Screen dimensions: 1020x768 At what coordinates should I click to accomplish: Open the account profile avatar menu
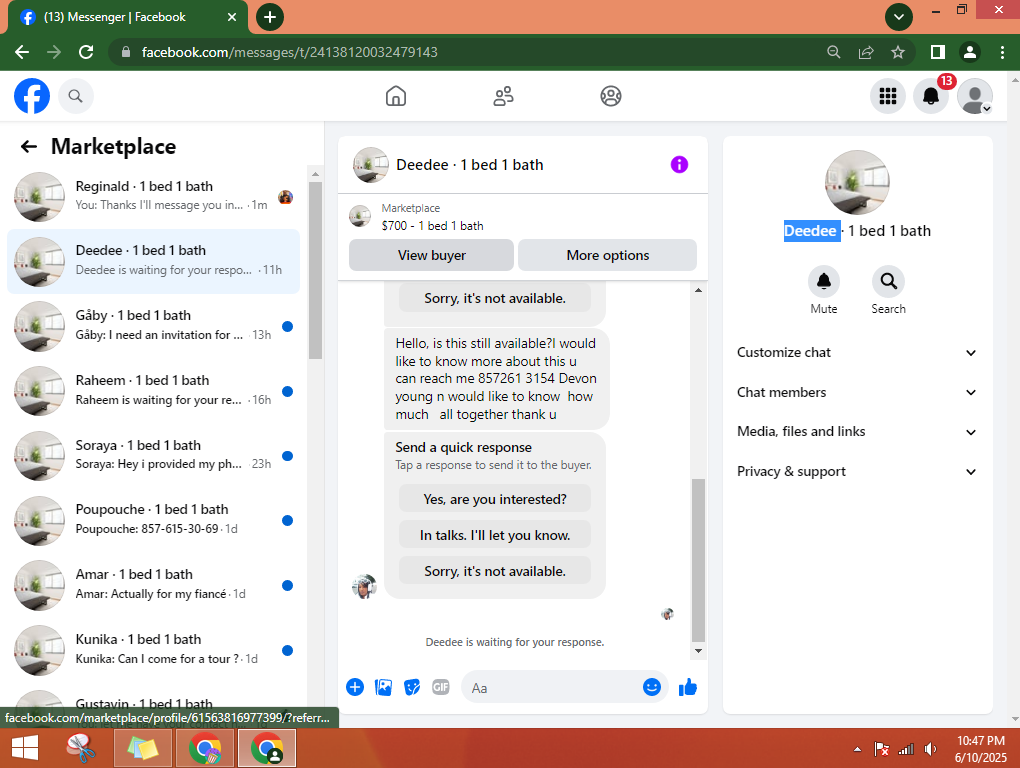tap(974, 96)
